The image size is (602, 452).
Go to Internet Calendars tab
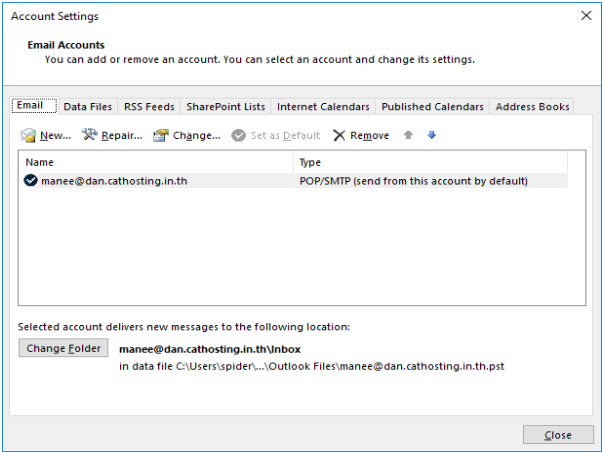(323, 107)
